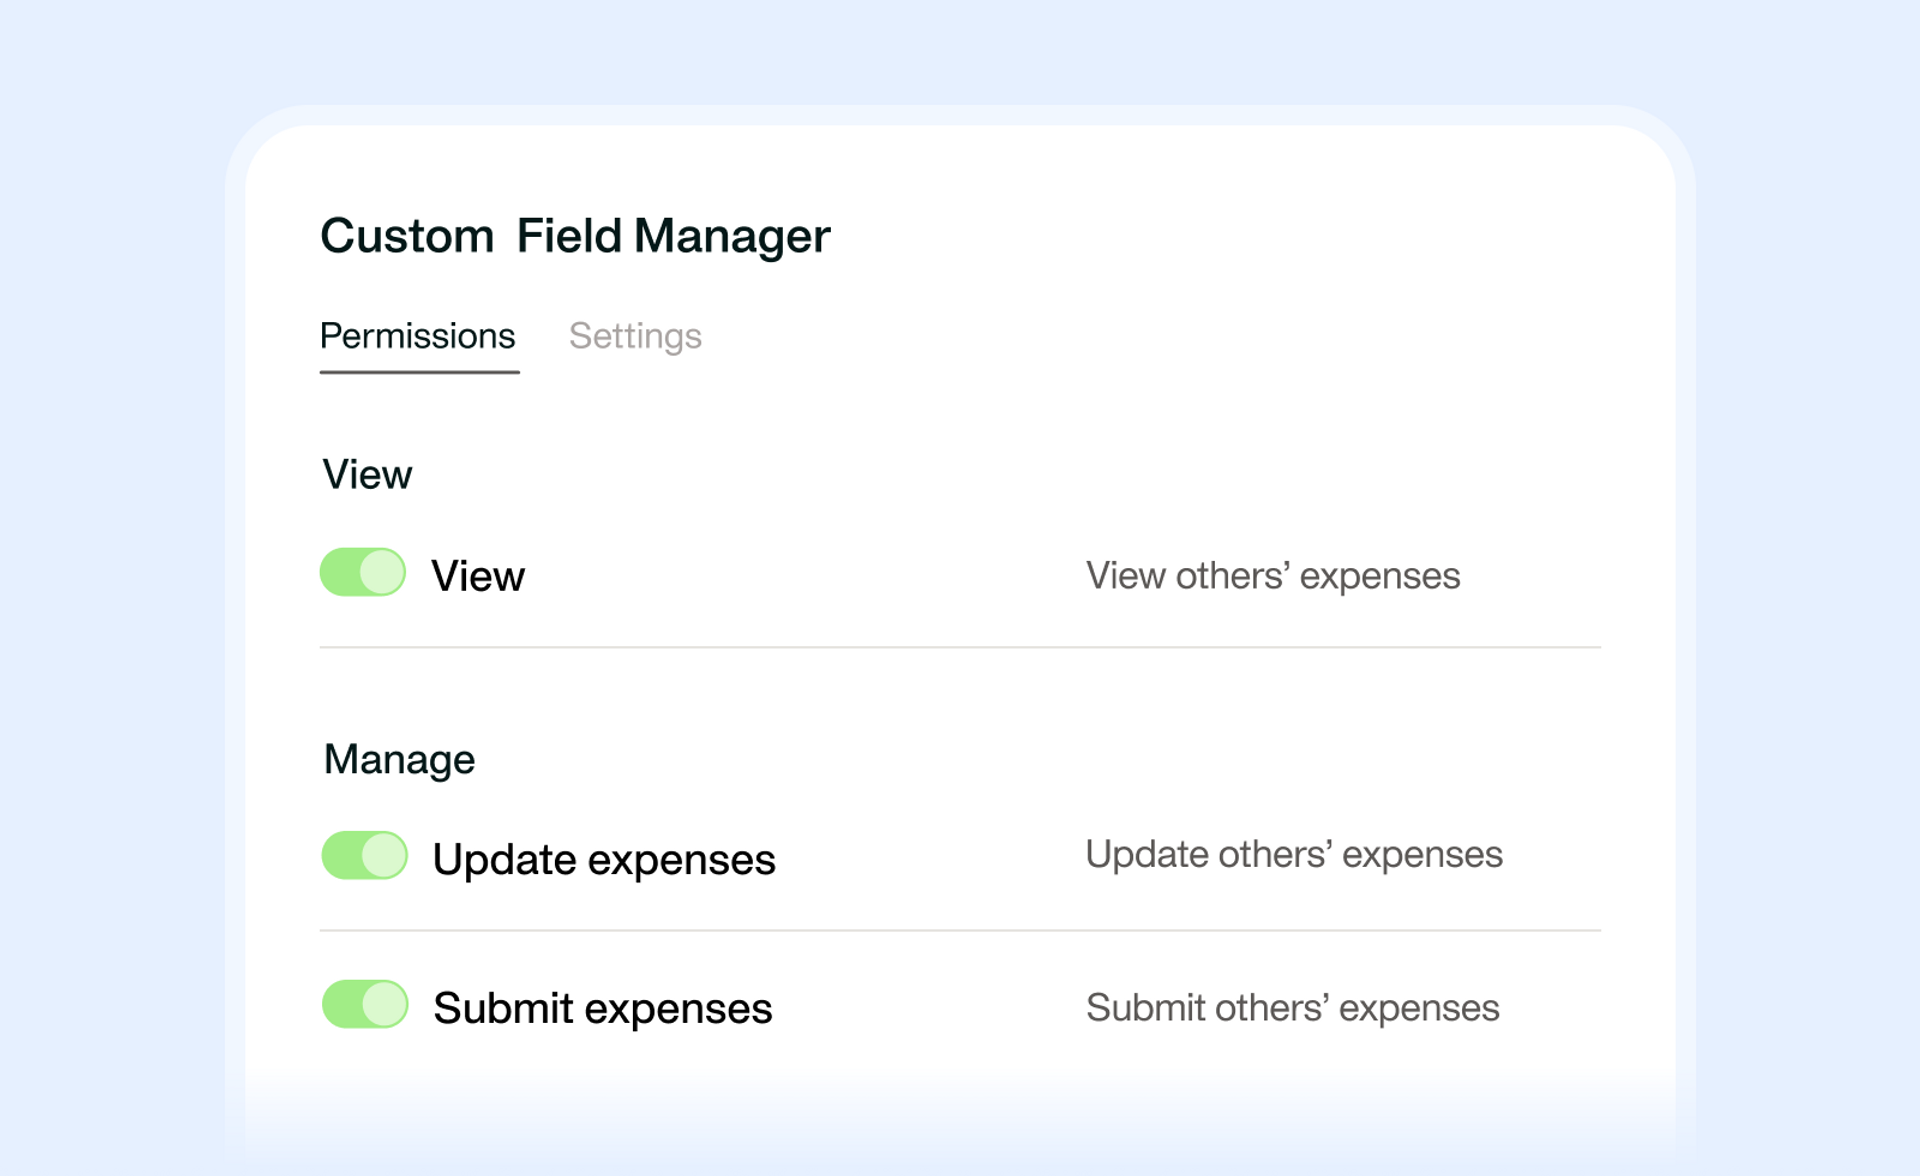Screen dimensions: 1920x1176
Task: Click the 'Manage' section heading
Action: click(399, 759)
